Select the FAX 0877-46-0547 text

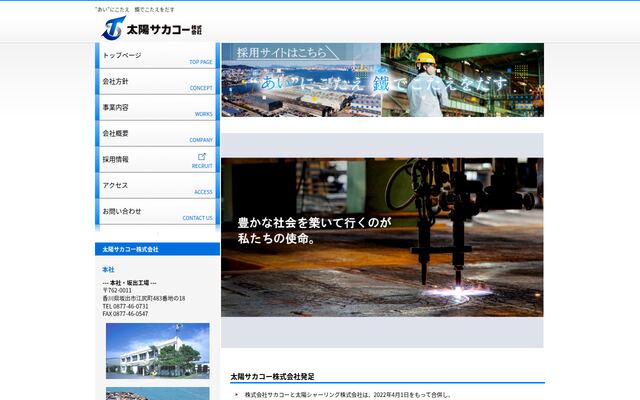coord(125,314)
